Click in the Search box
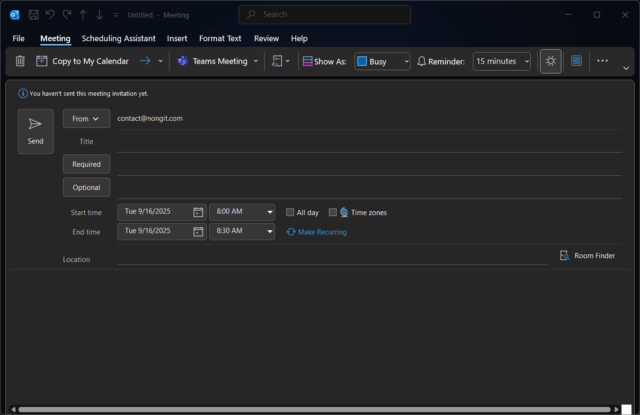 point(324,15)
